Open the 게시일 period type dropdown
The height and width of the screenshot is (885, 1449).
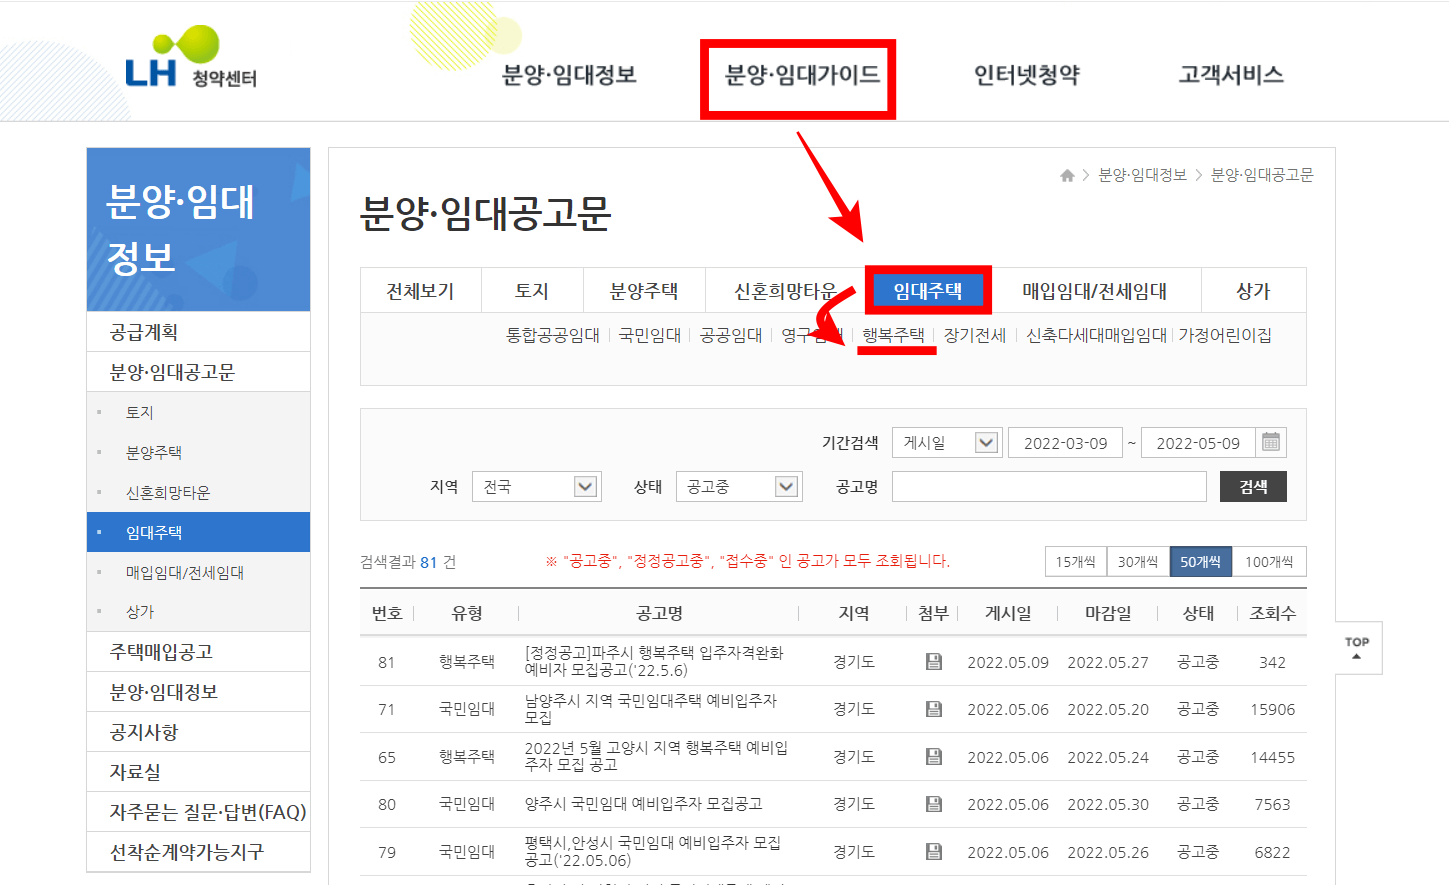tap(946, 442)
